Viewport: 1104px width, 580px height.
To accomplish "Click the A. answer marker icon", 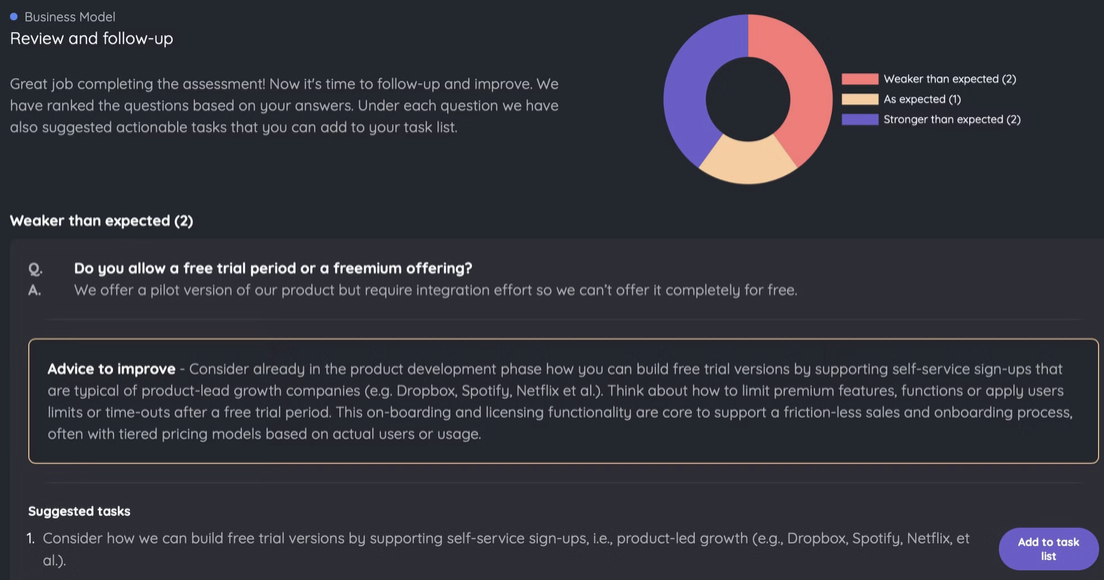I will pyautogui.click(x=34, y=290).
